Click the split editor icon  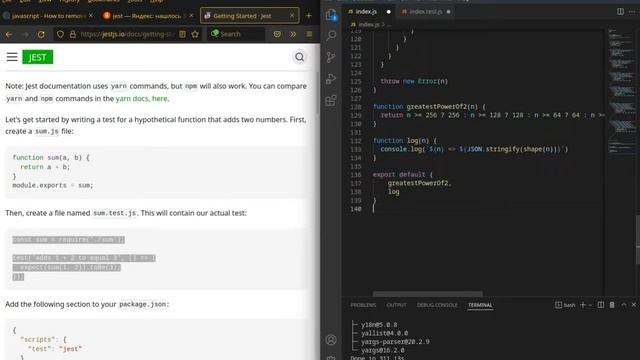pos(620,11)
